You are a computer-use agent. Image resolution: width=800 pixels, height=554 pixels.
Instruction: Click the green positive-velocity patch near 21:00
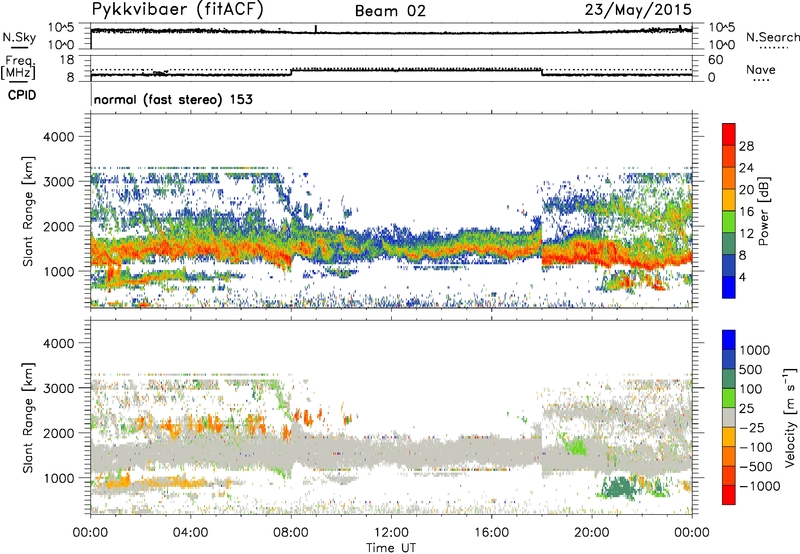(619, 487)
